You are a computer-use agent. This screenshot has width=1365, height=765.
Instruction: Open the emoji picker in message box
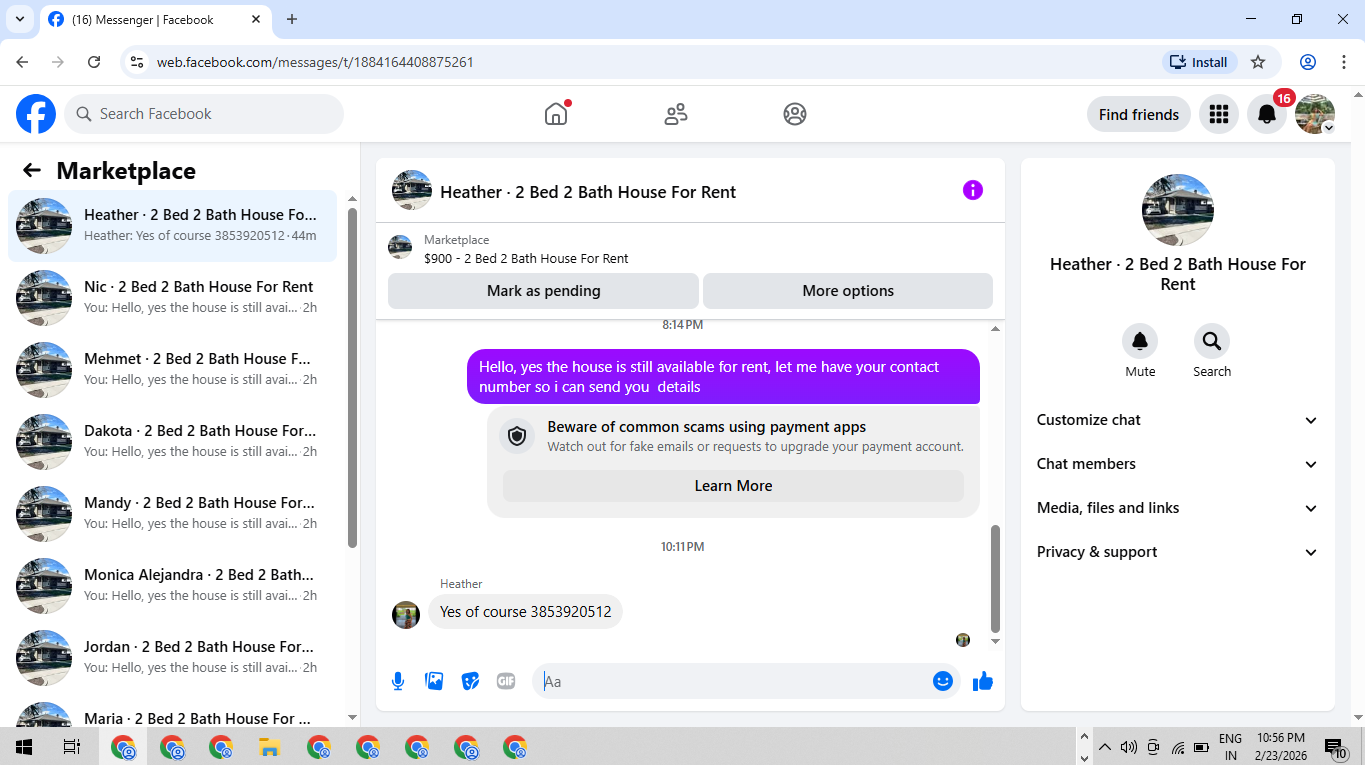943,681
